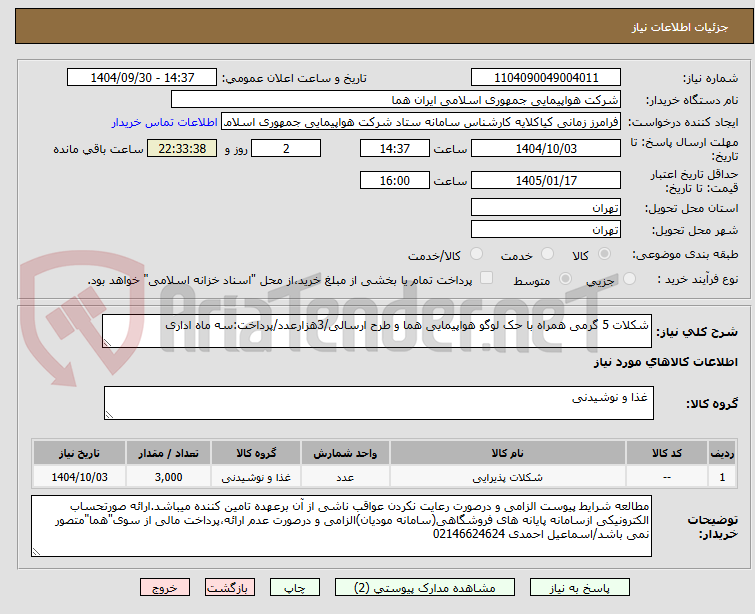Click the need date cell 1404/10/03
This screenshot has width=755, height=614.
pos(79,477)
